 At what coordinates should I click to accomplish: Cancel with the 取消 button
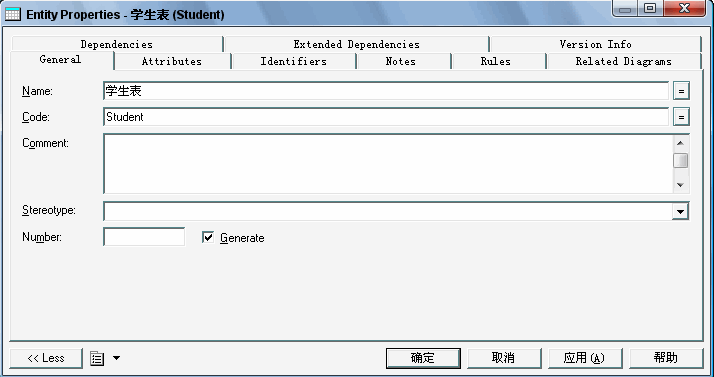point(504,358)
